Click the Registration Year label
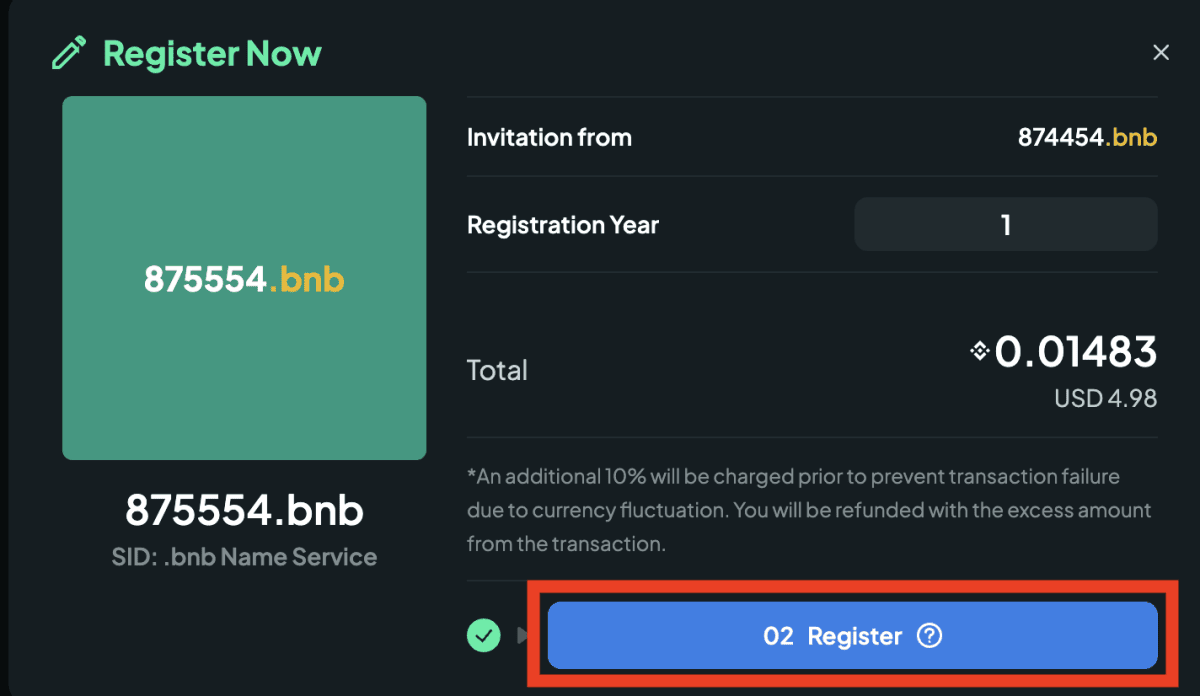This screenshot has height=696, width=1200. click(563, 225)
